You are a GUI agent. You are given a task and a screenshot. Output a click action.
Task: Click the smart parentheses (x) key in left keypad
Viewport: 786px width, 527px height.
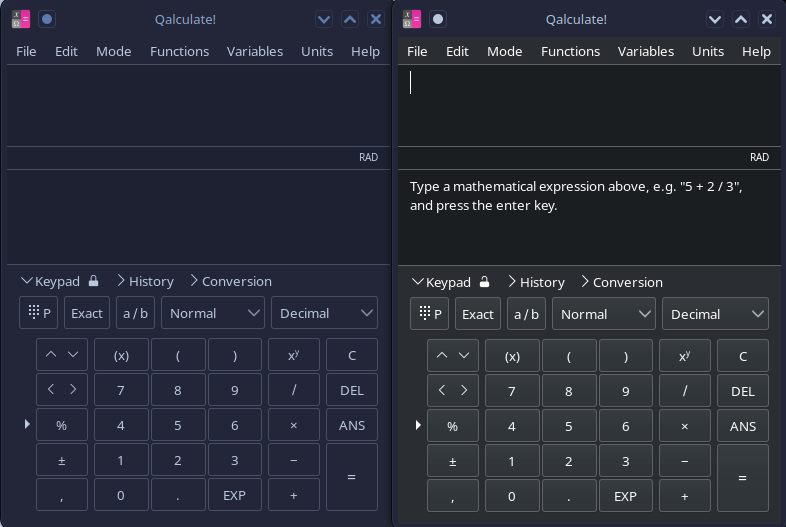[121, 355]
